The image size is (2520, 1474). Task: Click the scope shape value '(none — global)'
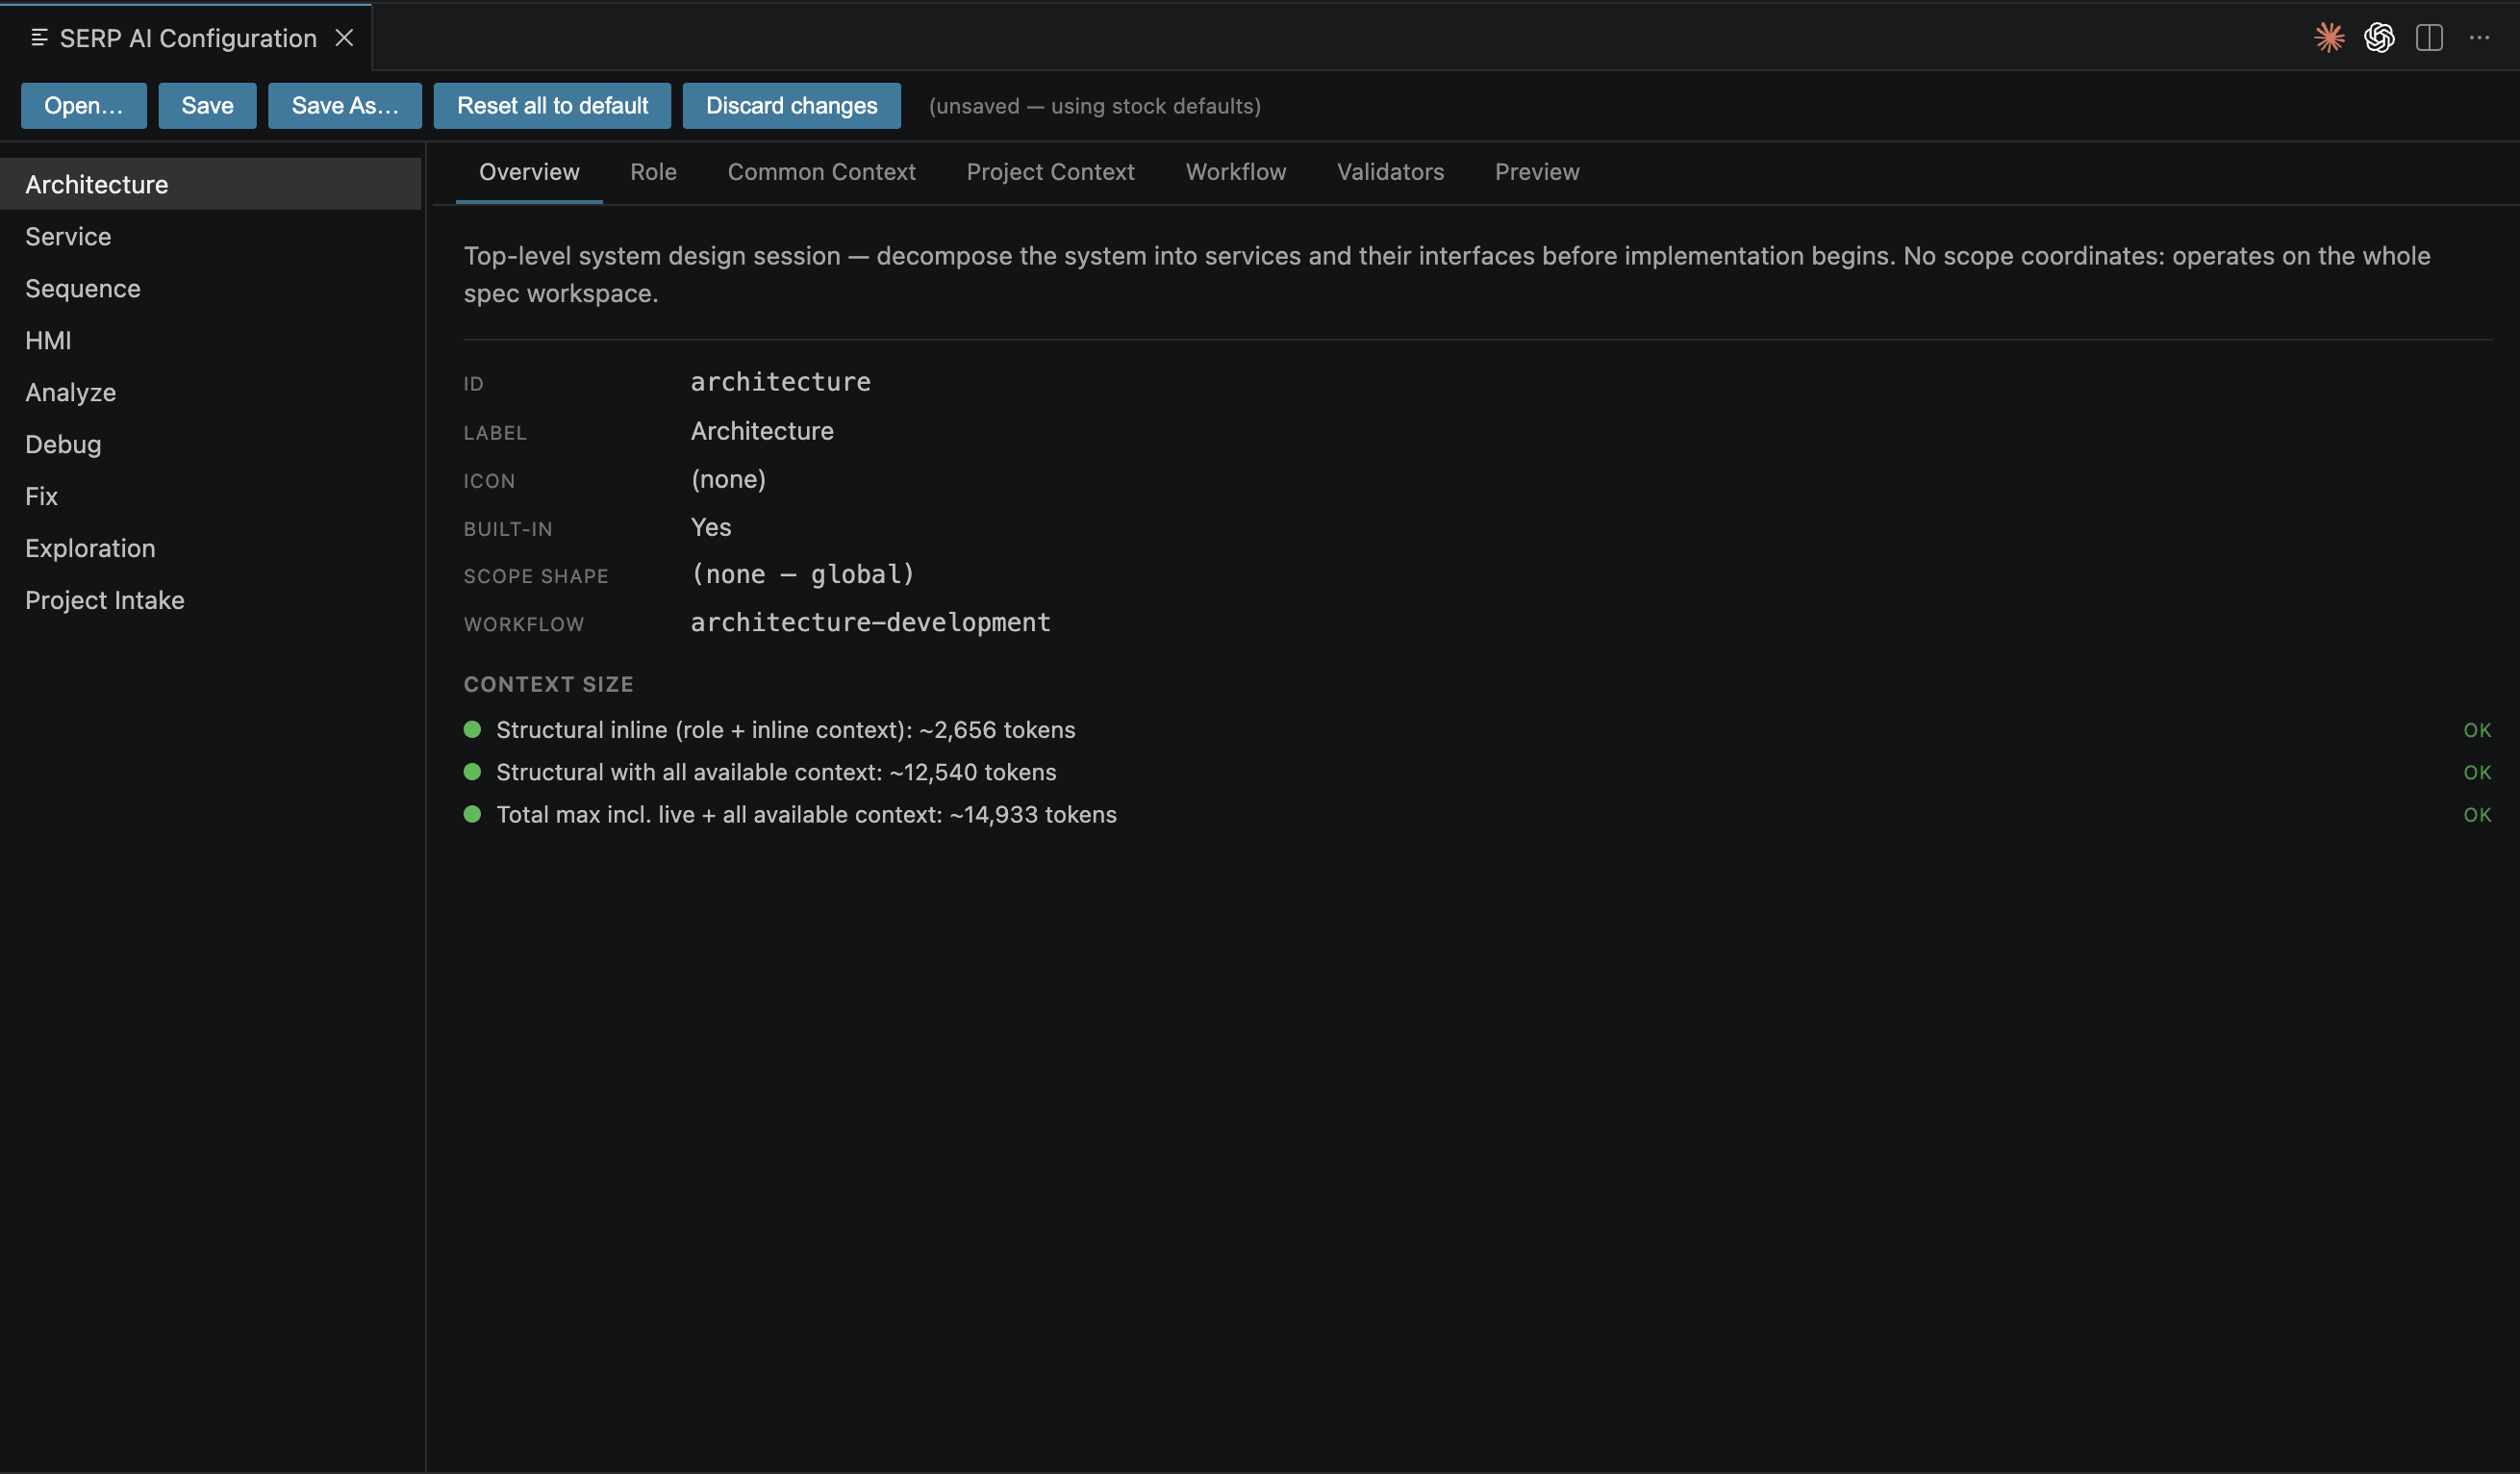(x=802, y=574)
